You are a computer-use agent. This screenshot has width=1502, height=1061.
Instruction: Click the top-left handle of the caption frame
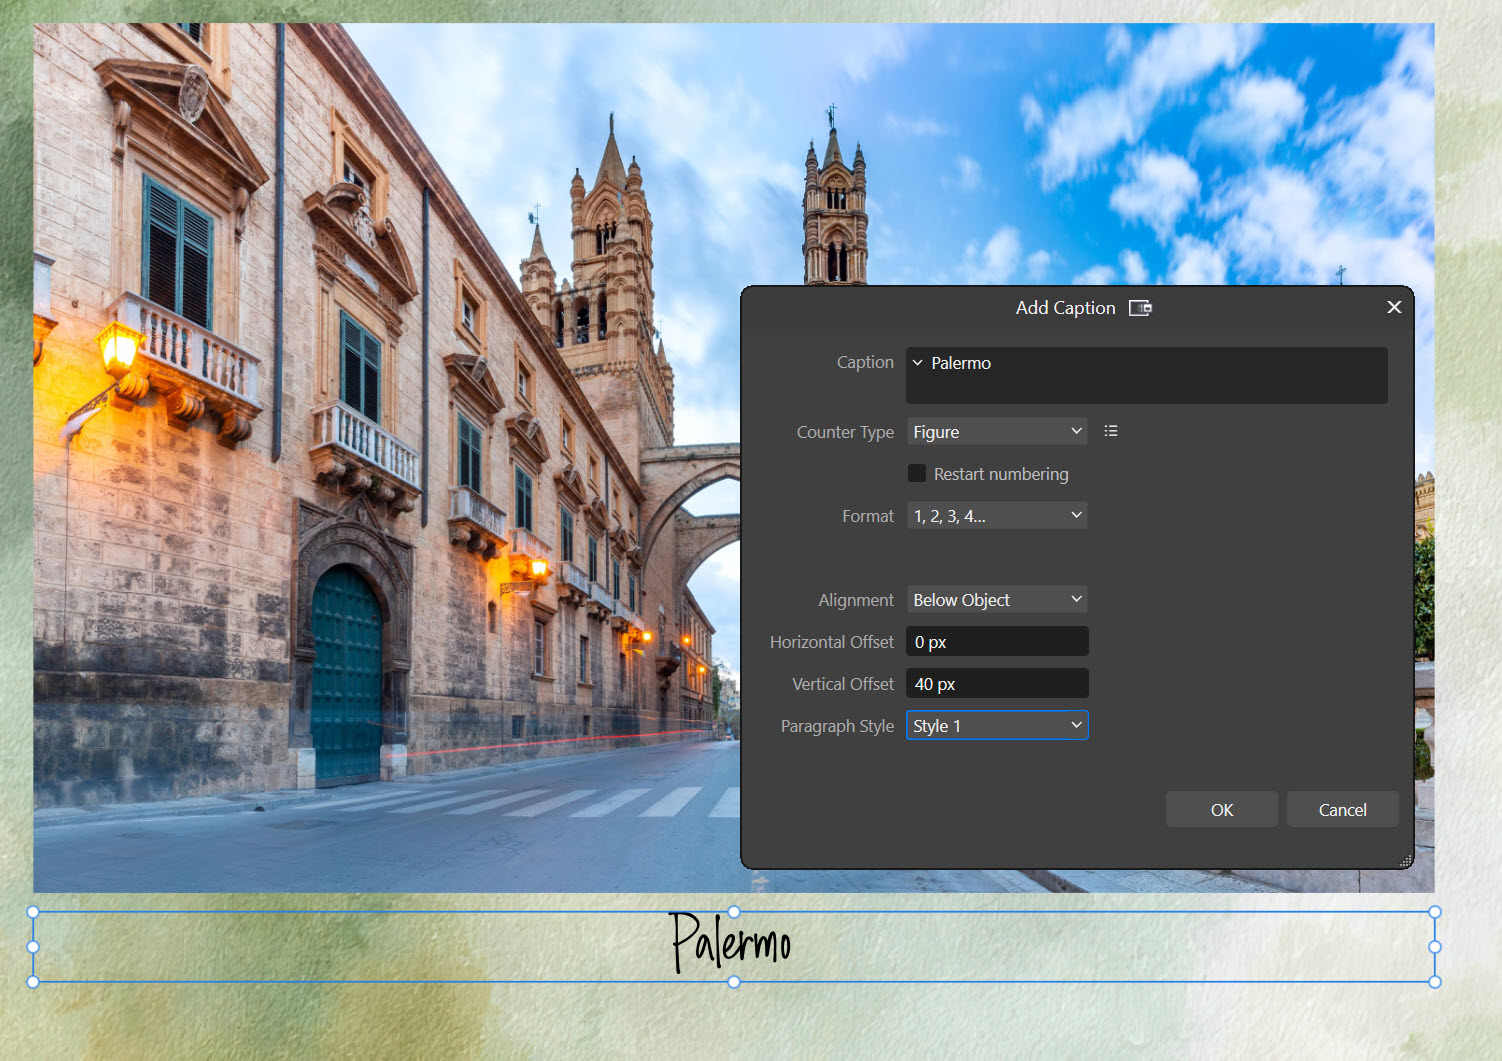(33, 912)
